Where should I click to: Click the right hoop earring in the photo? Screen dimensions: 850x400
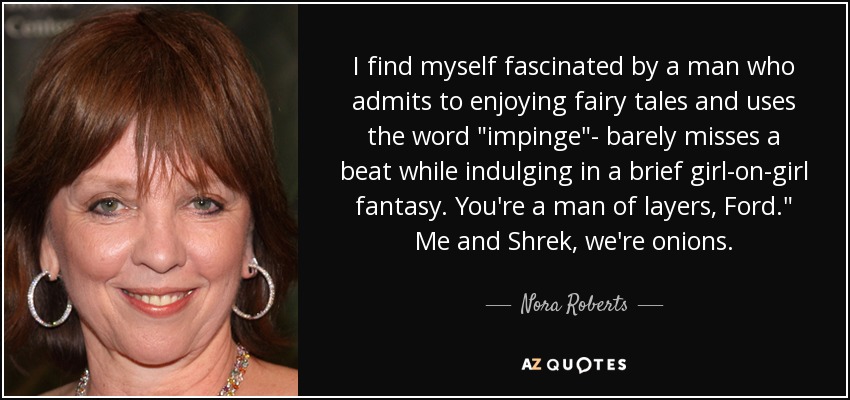pos(254,290)
